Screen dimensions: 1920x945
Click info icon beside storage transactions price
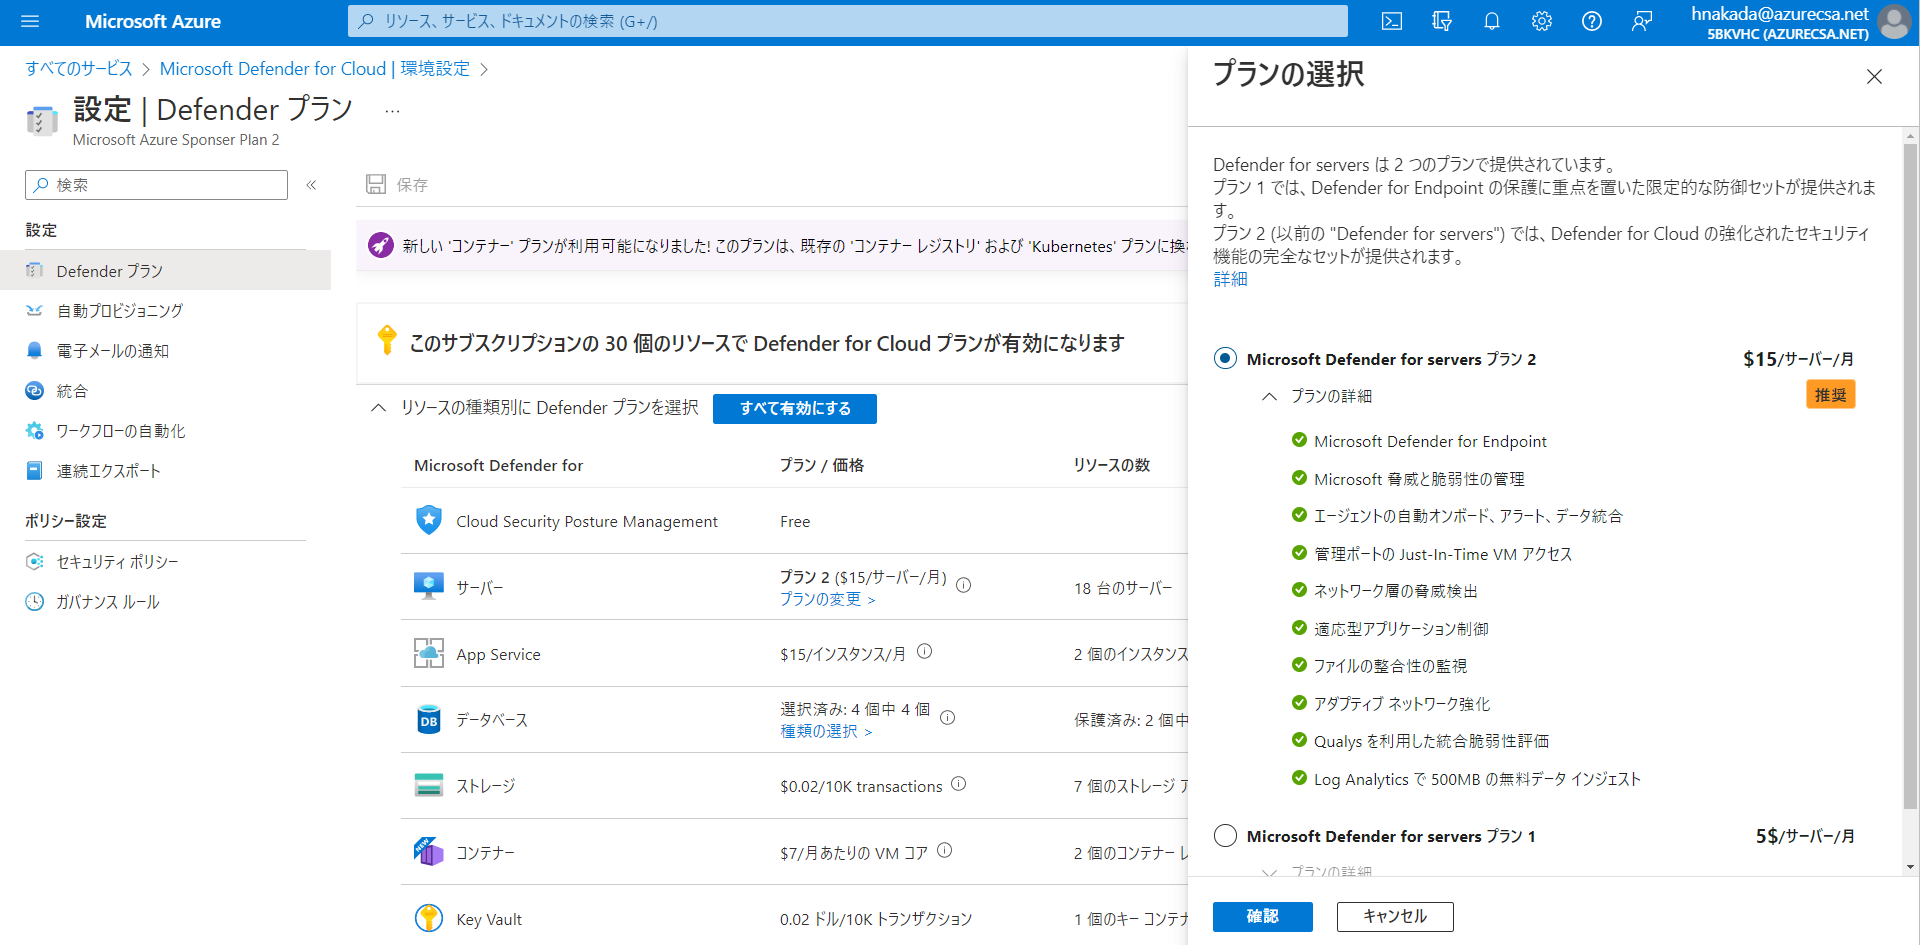pos(959,784)
